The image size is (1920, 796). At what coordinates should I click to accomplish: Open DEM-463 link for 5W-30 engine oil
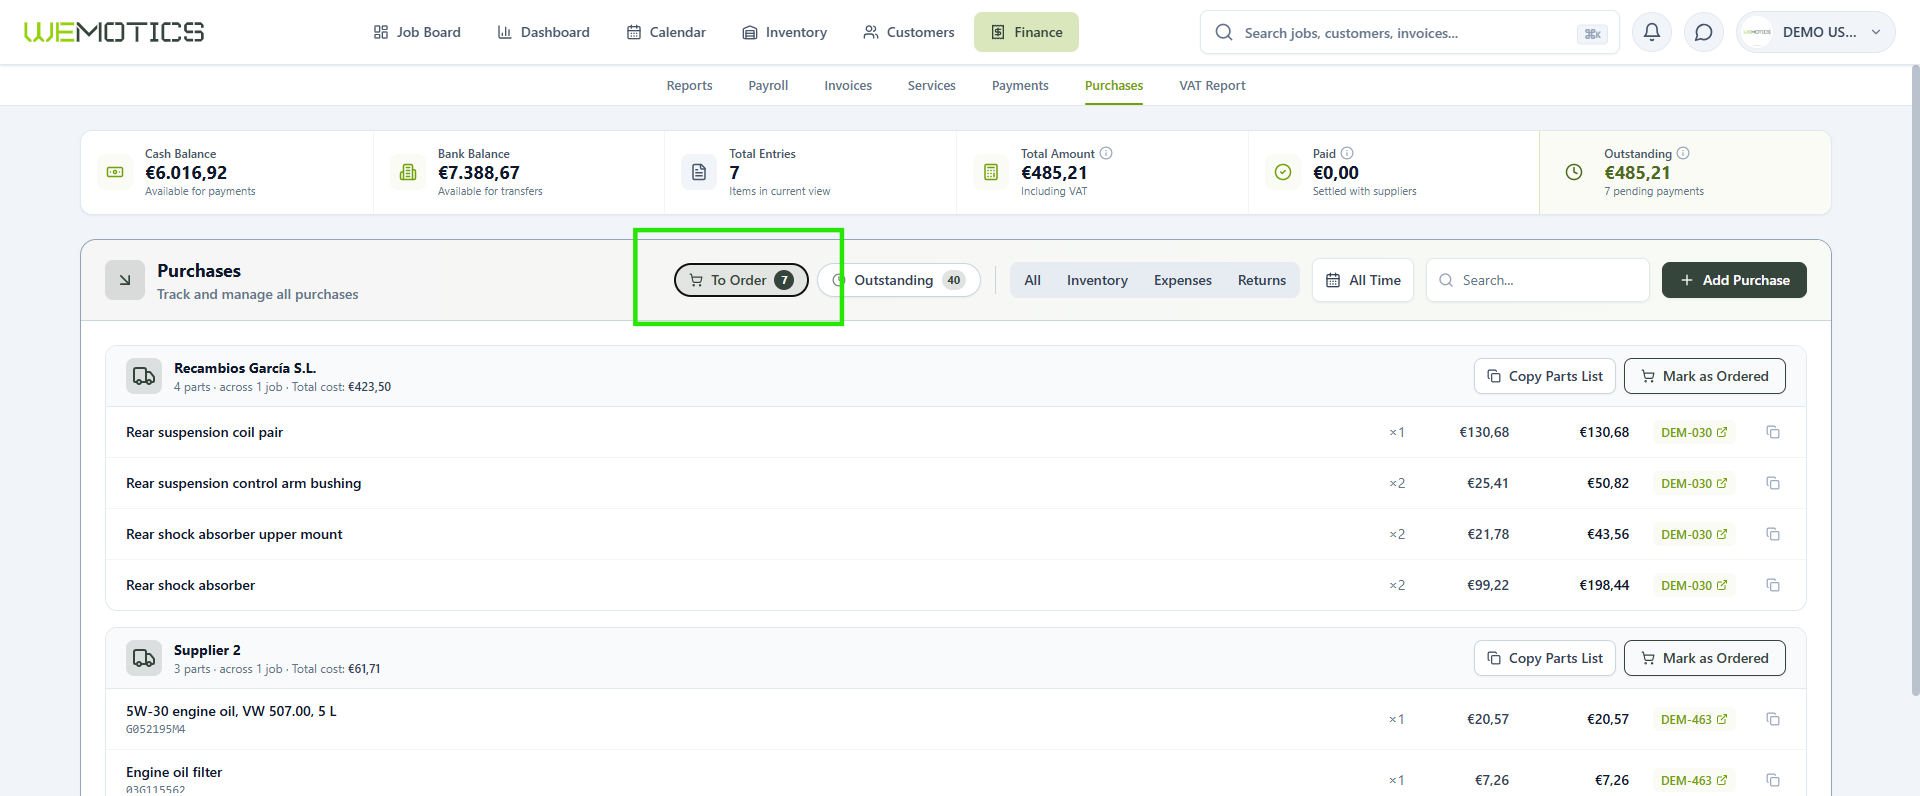1694,719
